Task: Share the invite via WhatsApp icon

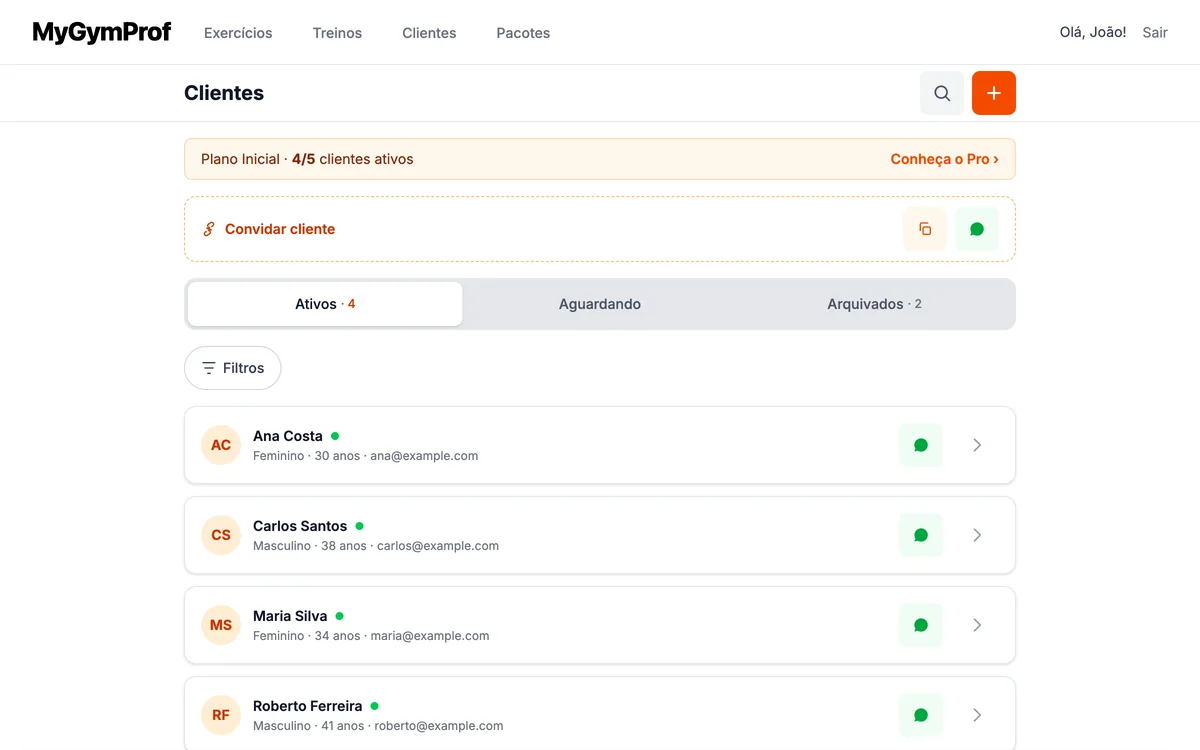Action: point(977,229)
